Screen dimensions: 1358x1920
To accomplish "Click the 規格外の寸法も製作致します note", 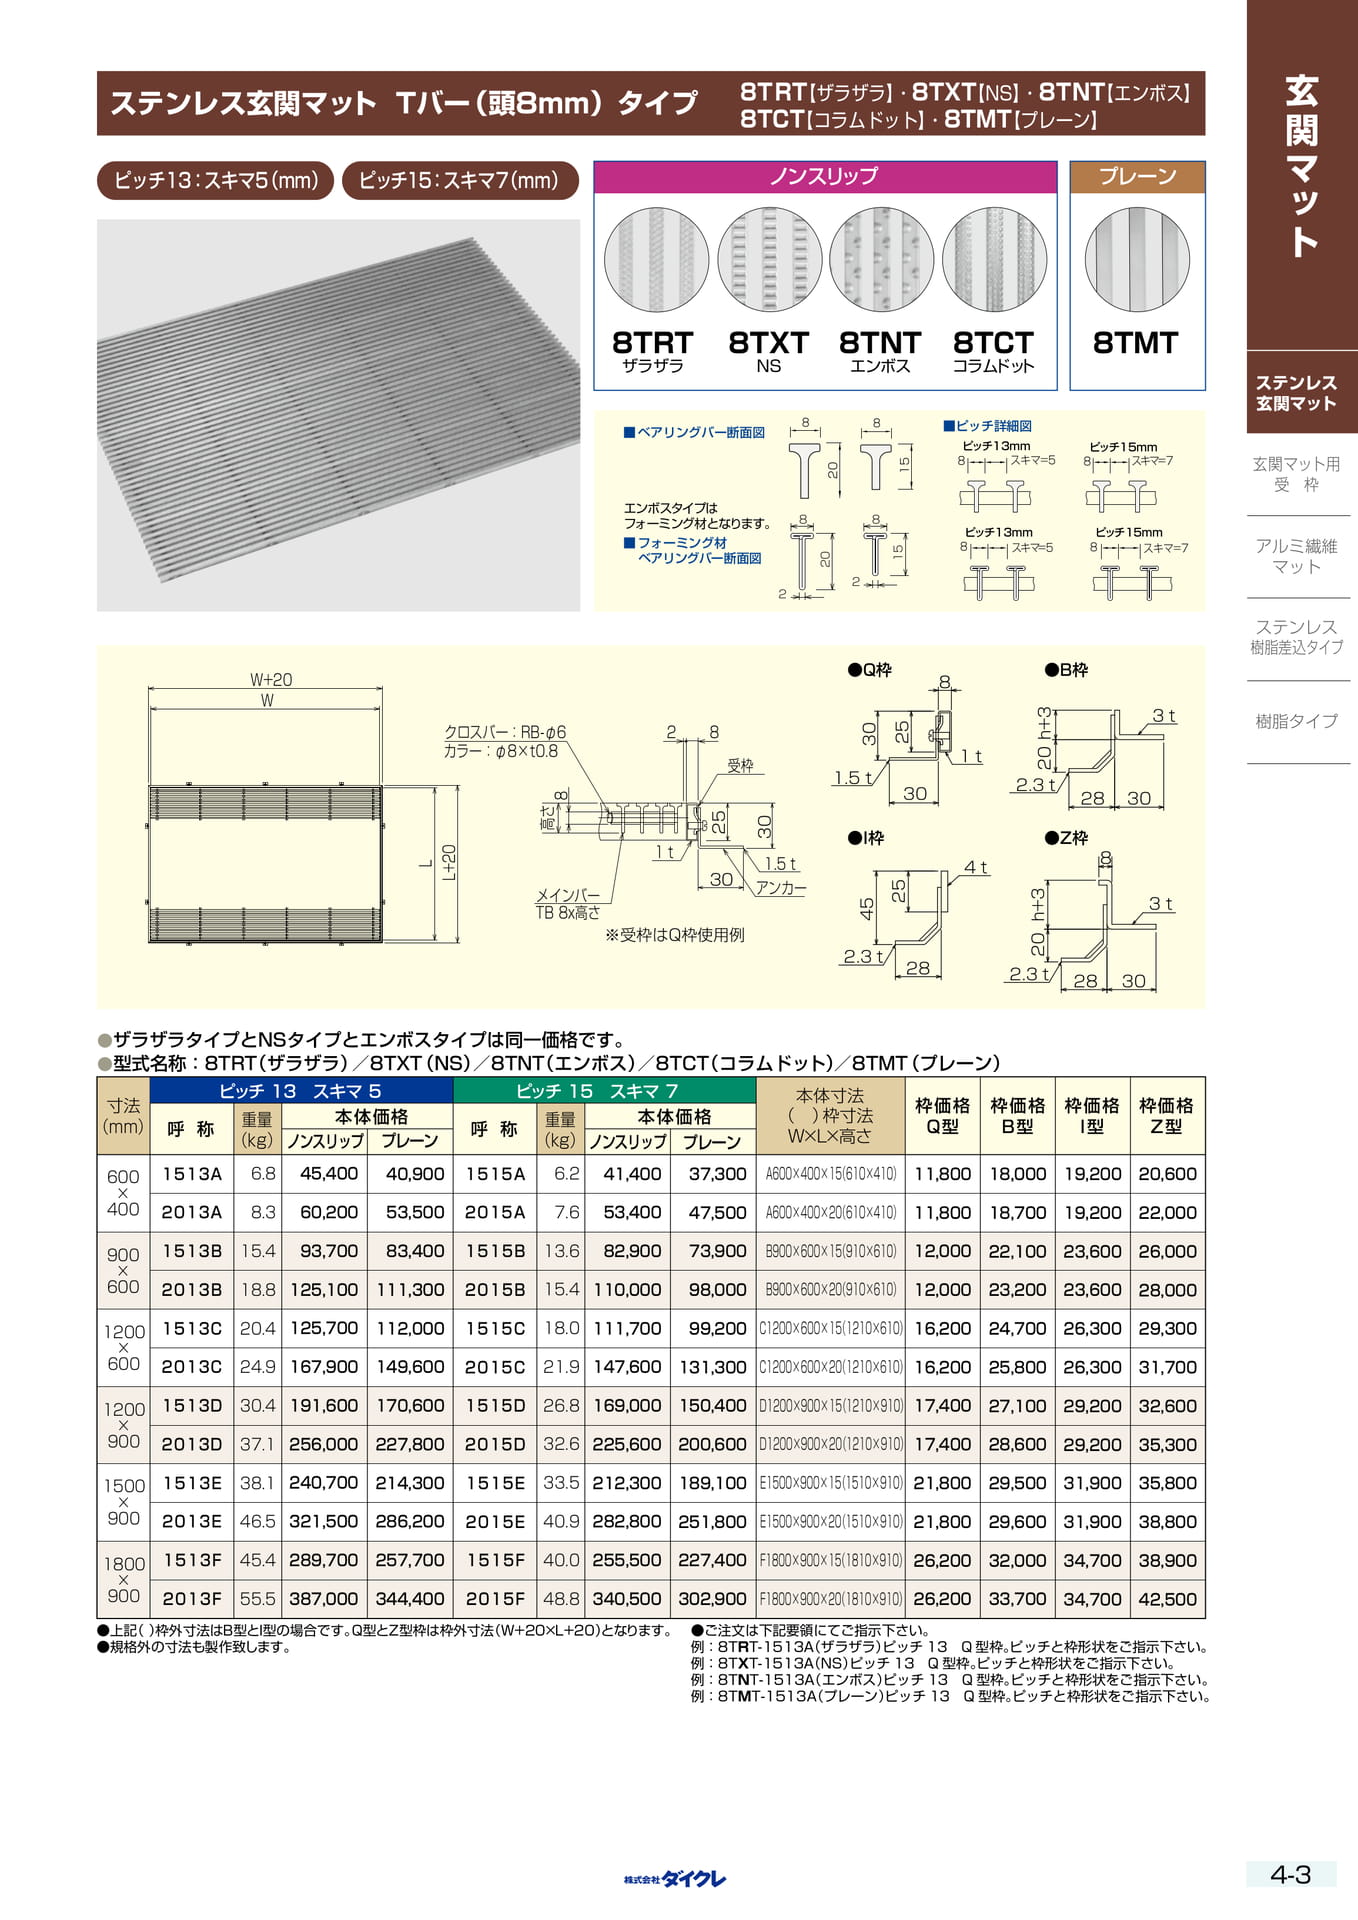I will (194, 1647).
